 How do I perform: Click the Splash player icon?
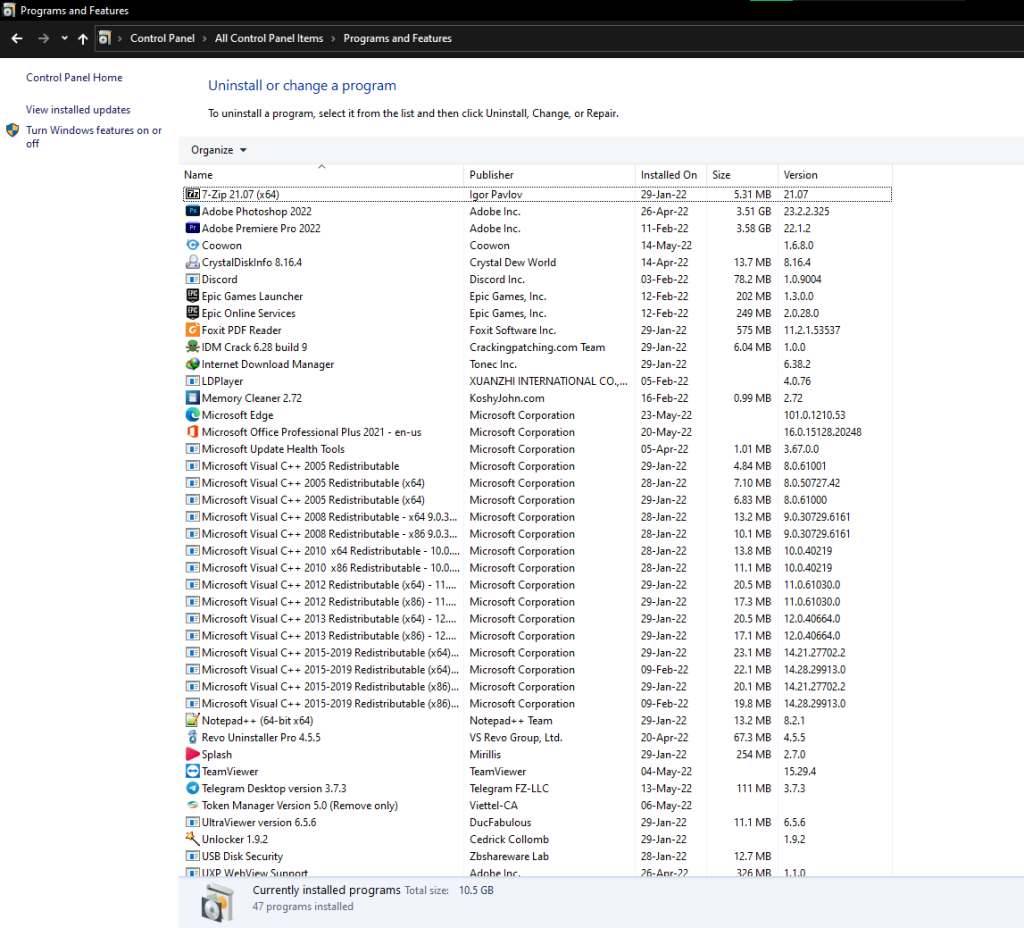pyautogui.click(x=192, y=754)
